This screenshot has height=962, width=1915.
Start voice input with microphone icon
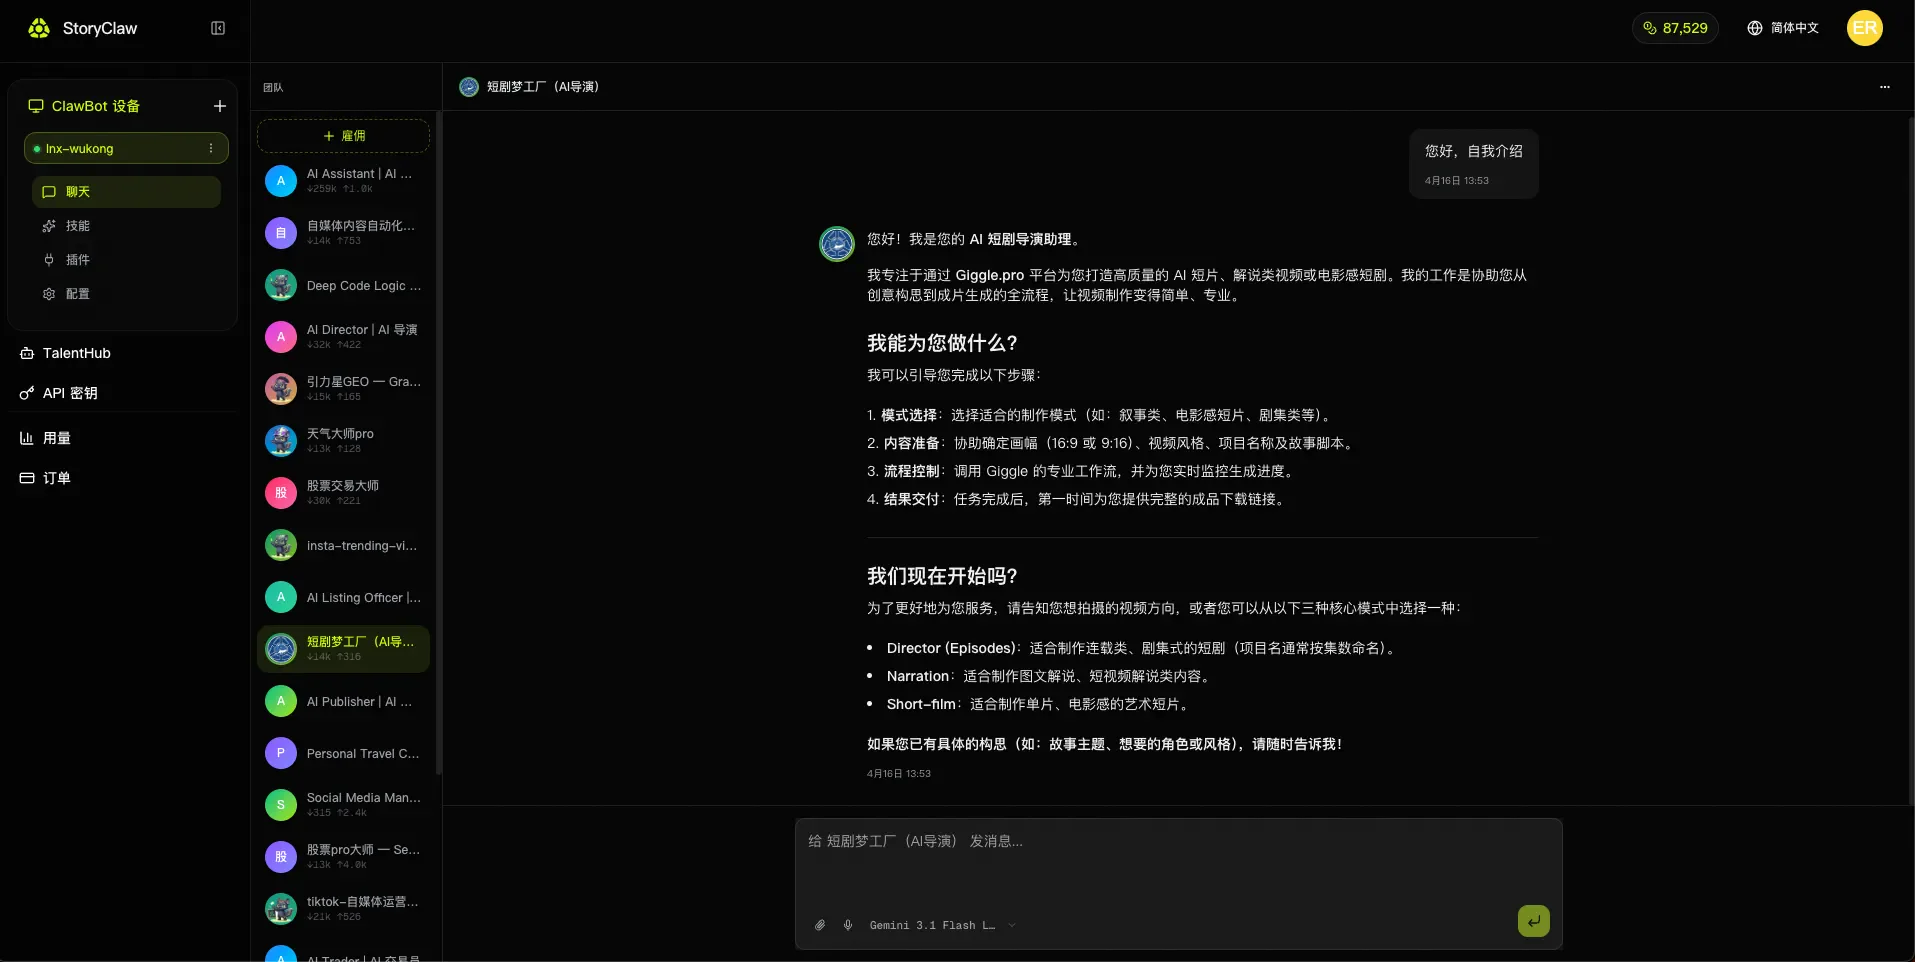click(848, 925)
